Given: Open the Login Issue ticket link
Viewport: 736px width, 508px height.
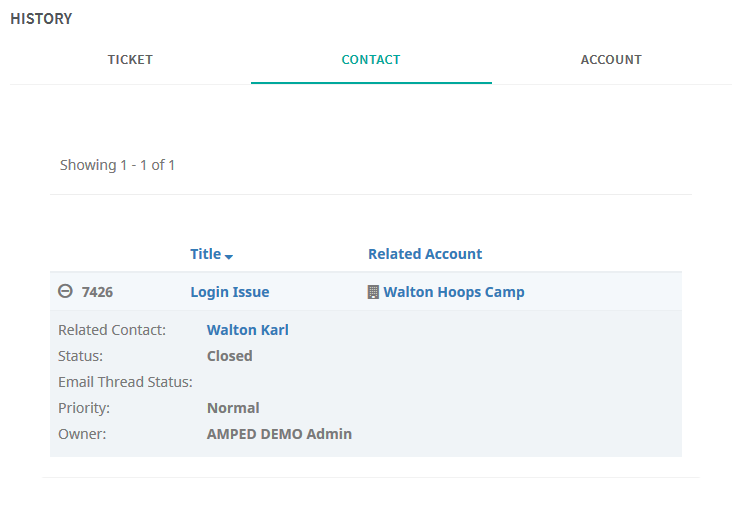Looking at the screenshot, I should point(230,292).
